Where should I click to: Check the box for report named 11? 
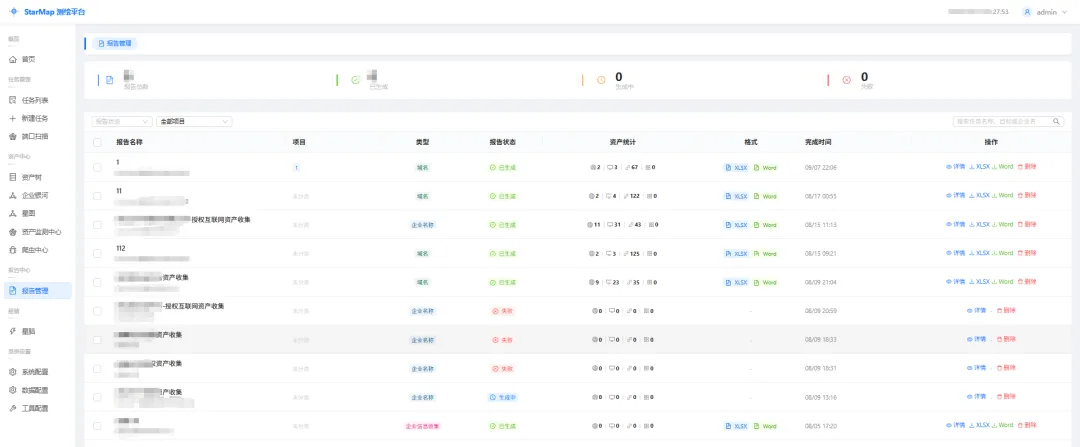click(x=97, y=196)
